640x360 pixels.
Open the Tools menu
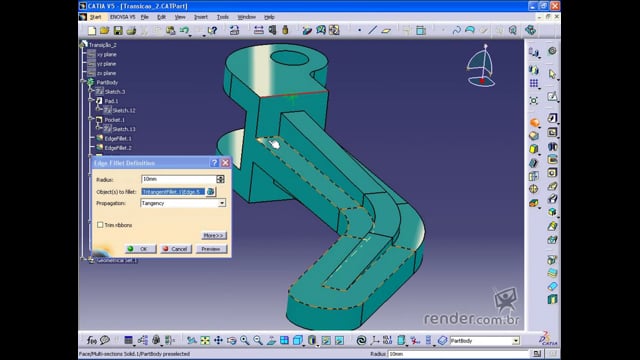pyautogui.click(x=222, y=17)
